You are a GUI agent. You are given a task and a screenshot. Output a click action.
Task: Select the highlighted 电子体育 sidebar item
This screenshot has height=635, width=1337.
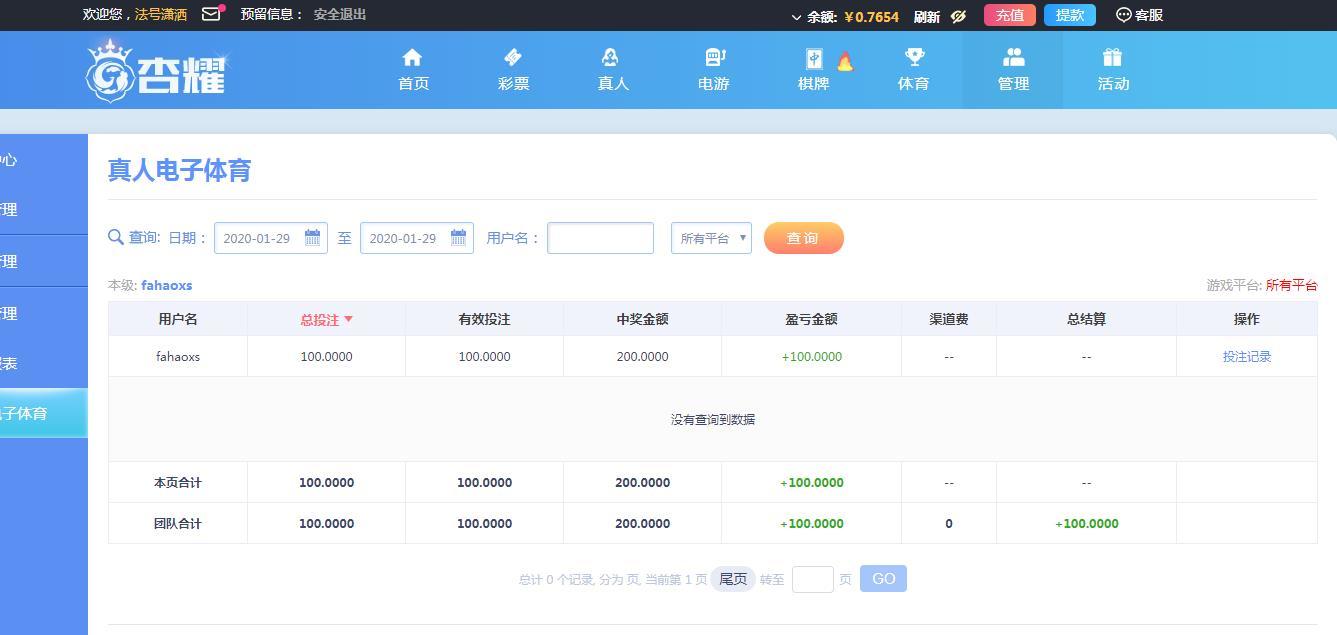44,413
